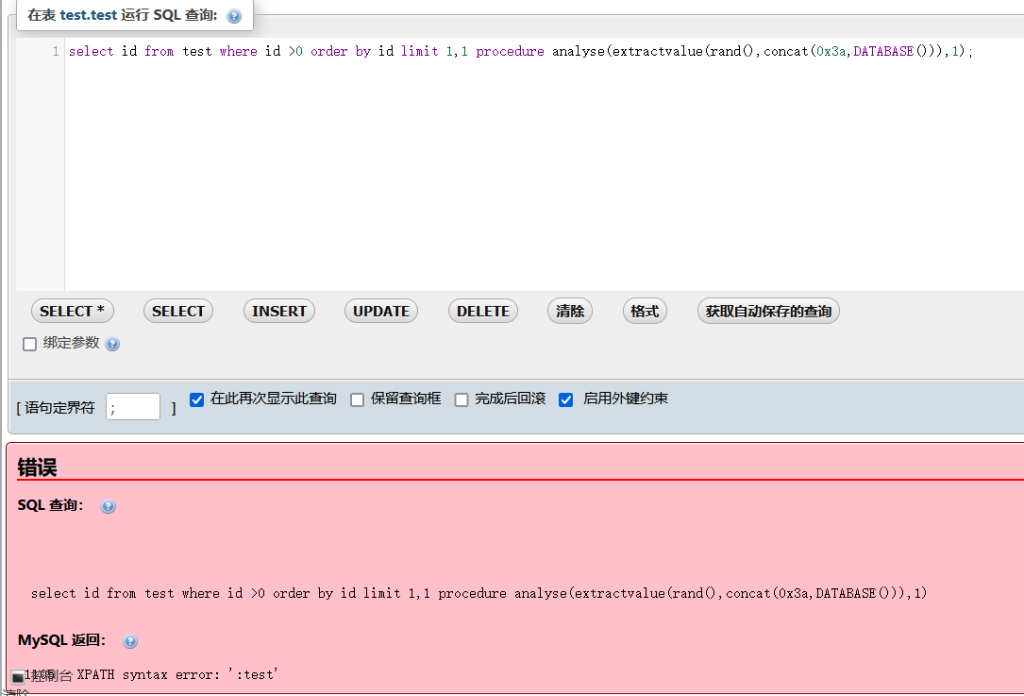This screenshot has height=696, width=1024.
Task: Clear the query with 清除 button
Action: pos(569,311)
